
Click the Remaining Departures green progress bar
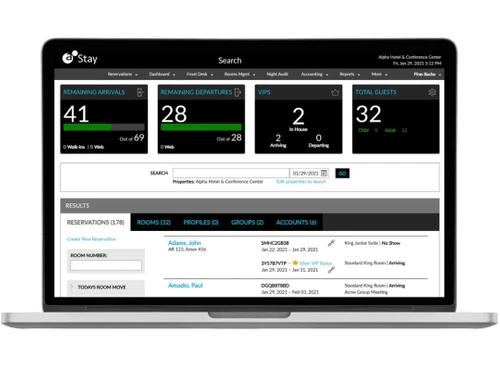pyautogui.click(x=201, y=127)
